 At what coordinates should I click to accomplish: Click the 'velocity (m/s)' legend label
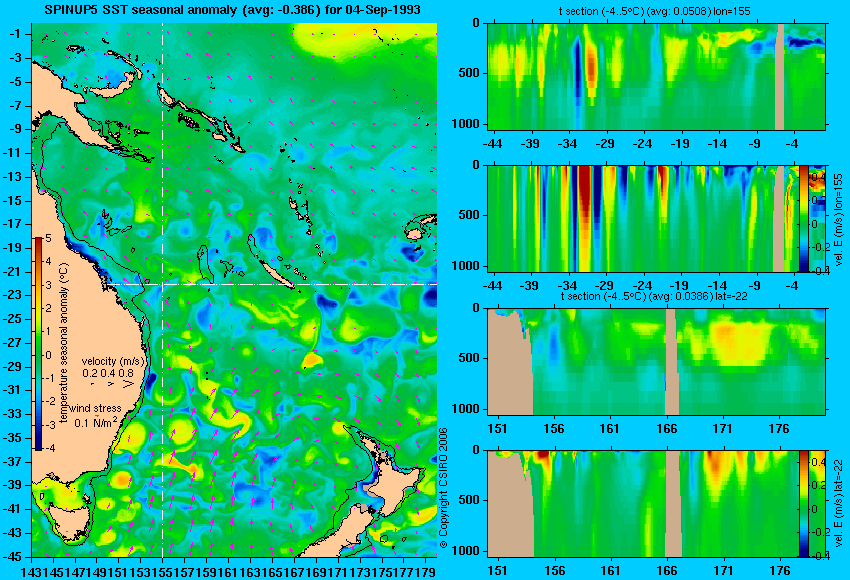[x=113, y=361]
